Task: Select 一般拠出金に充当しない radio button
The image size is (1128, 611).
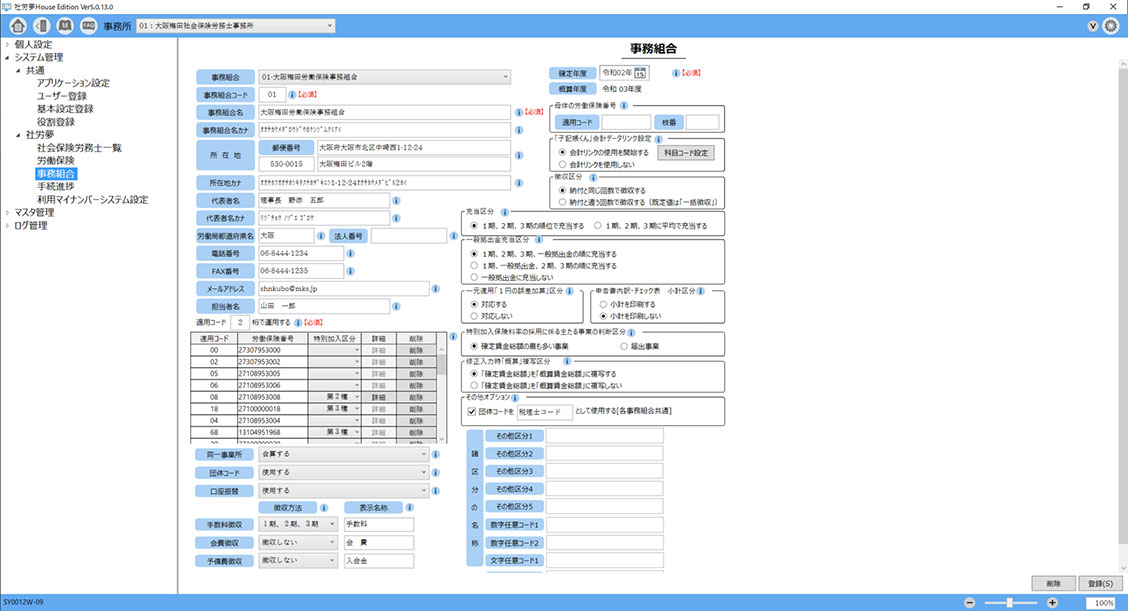Action: (474, 277)
